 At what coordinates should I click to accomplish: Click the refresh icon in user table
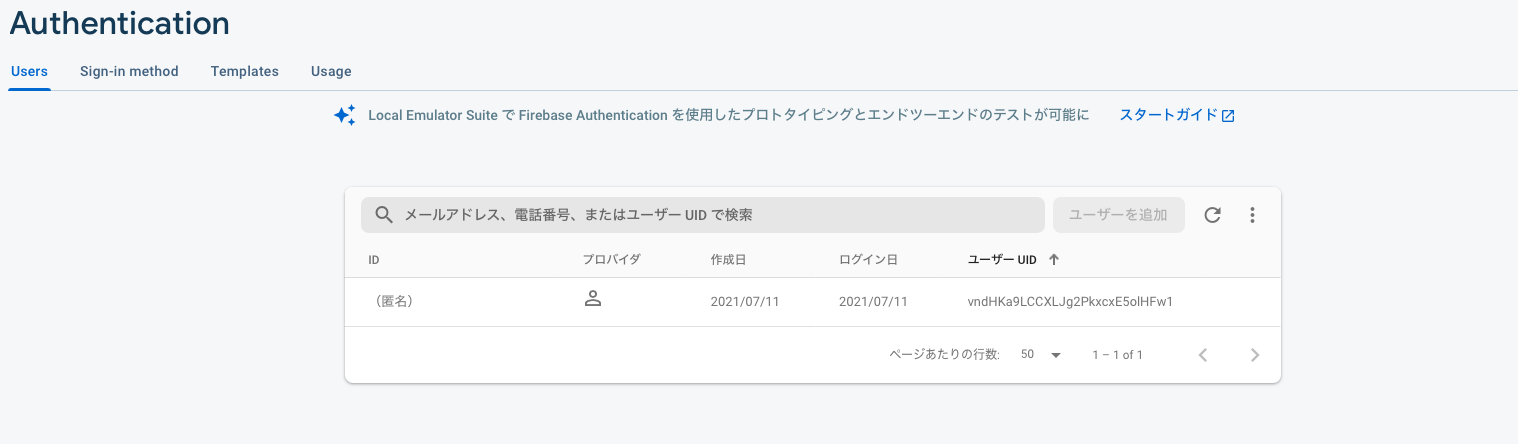click(1212, 215)
